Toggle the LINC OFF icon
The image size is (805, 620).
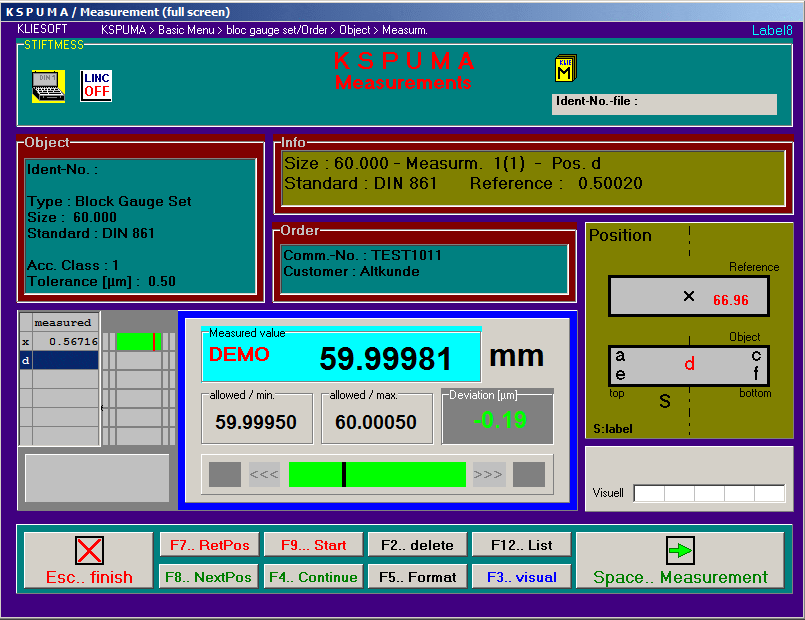coord(96,86)
